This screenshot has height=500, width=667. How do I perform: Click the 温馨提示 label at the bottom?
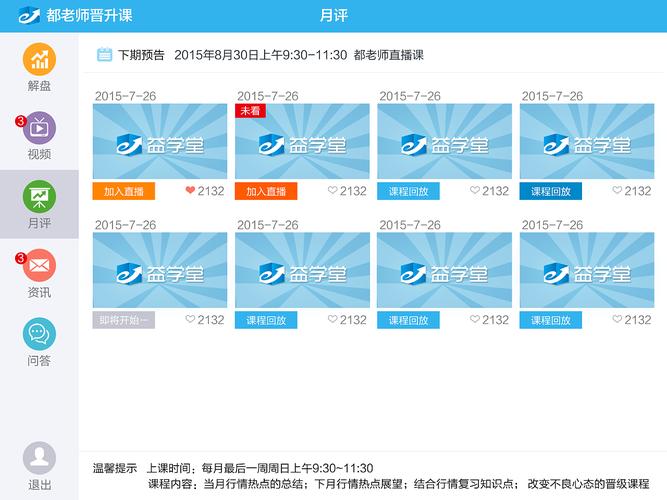115,468
